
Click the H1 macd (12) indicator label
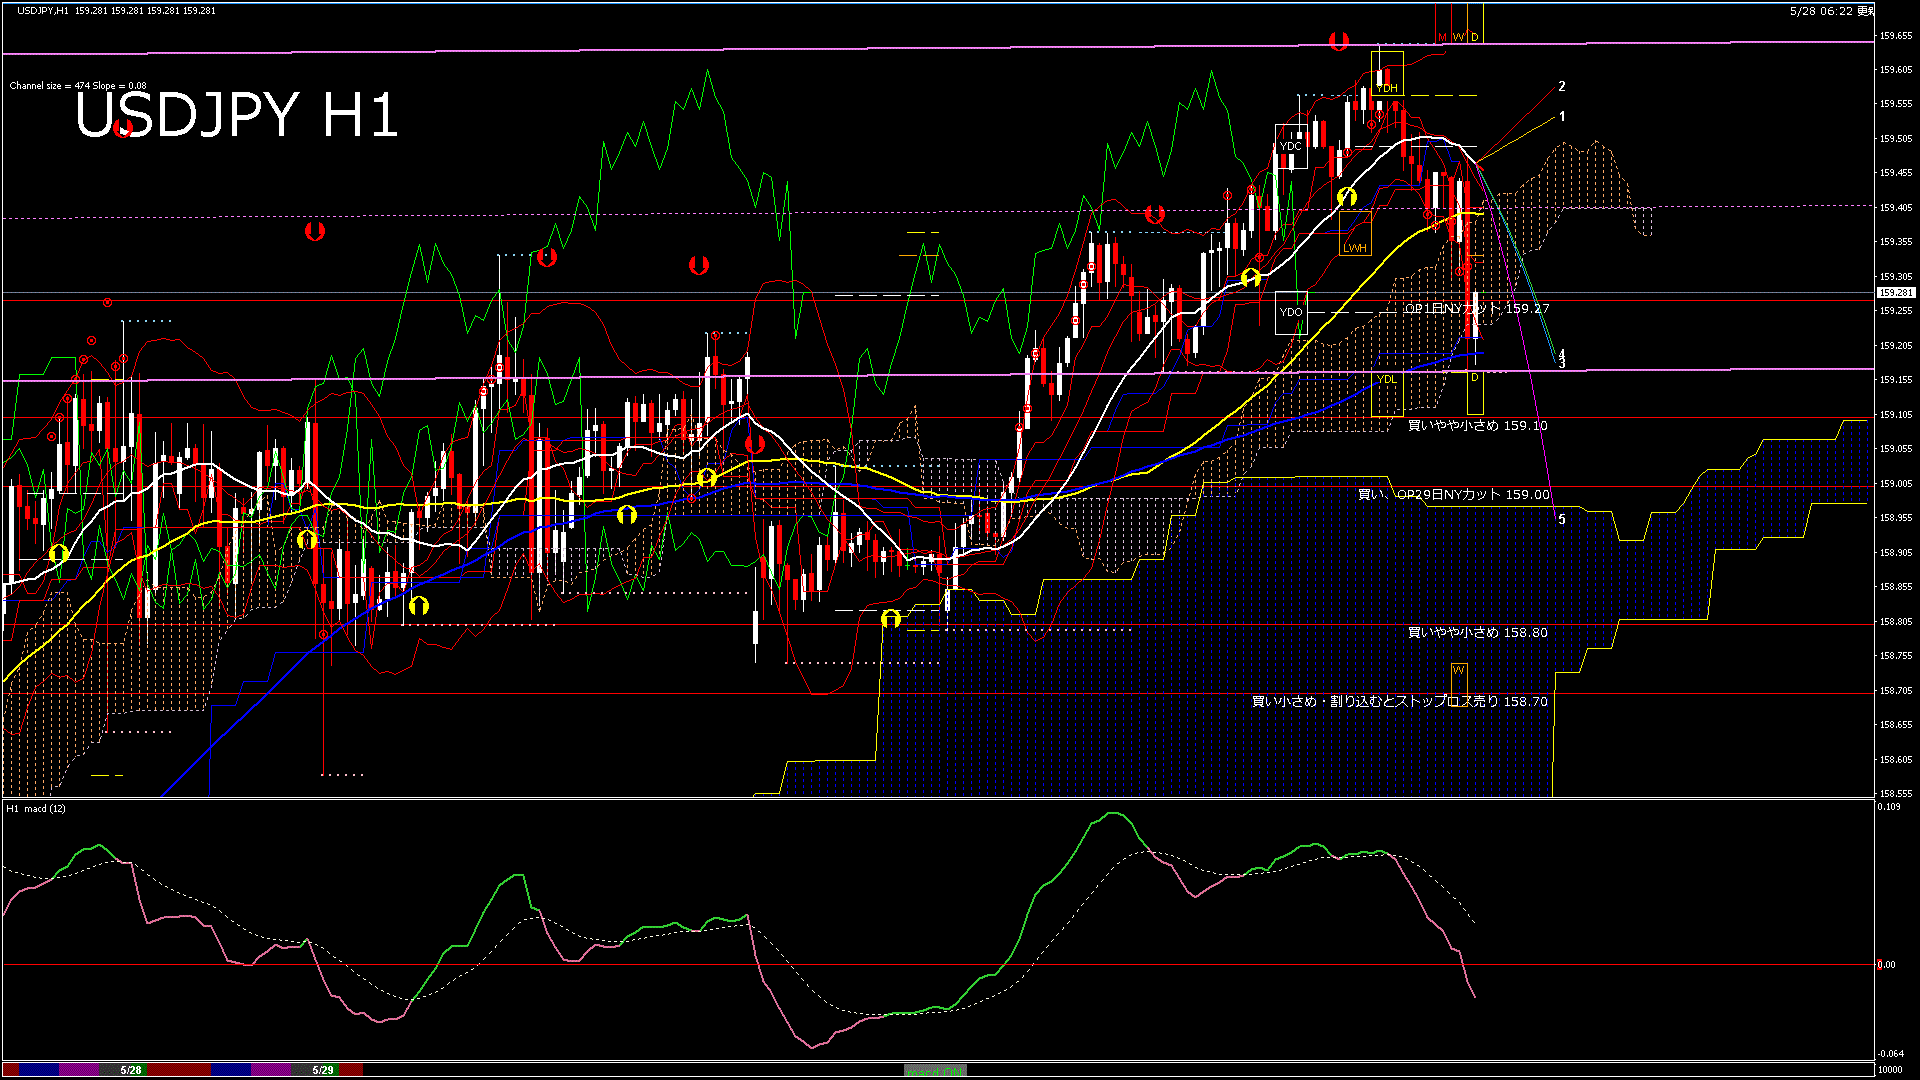click(36, 808)
